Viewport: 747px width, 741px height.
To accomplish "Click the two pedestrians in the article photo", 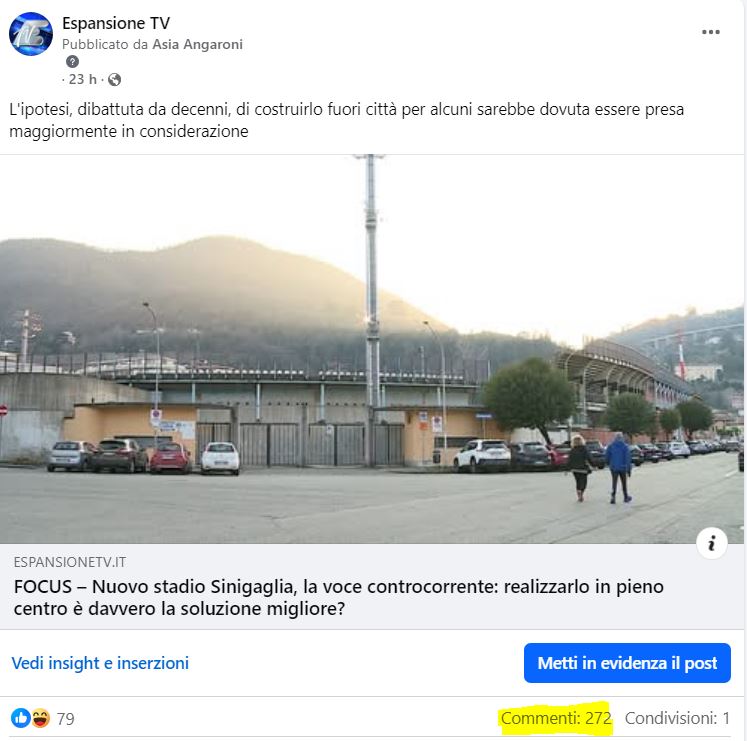I will pos(600,468).
